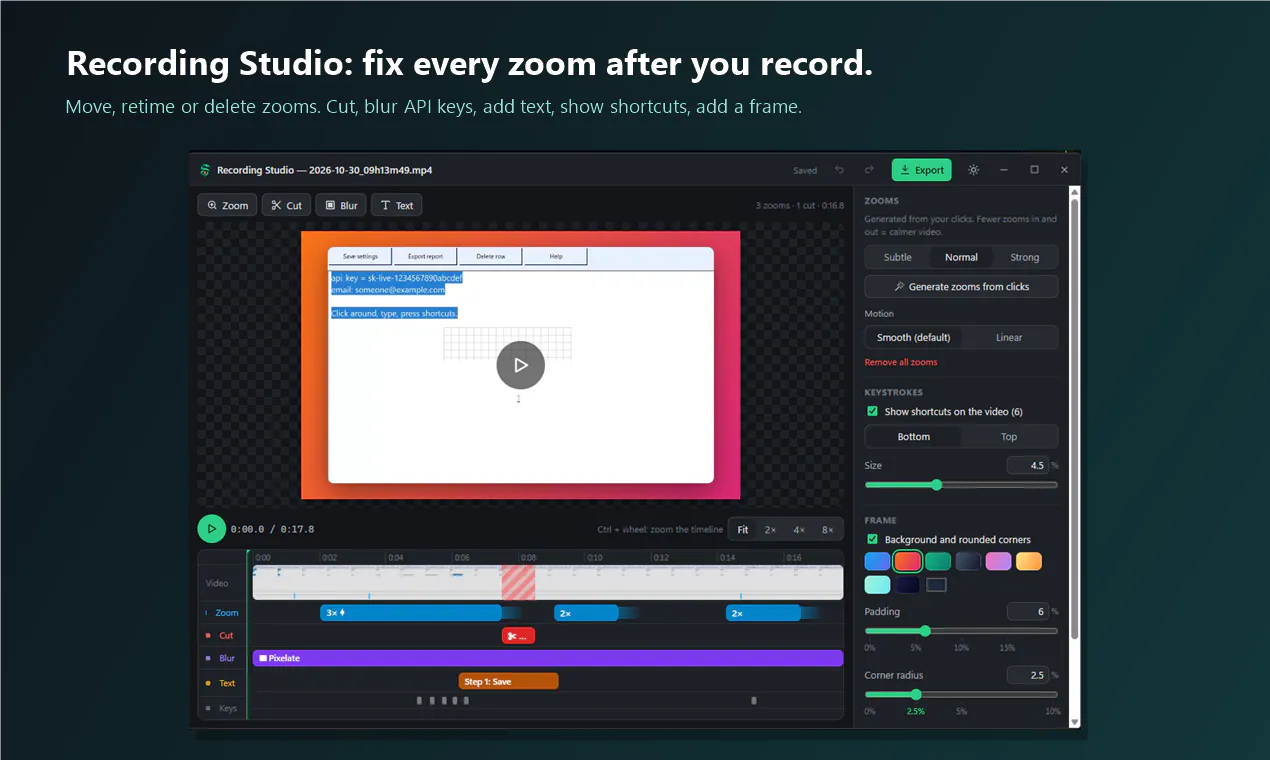Click the Padding value field
The image size is (1270, 760).
[x=1026, y=611]
